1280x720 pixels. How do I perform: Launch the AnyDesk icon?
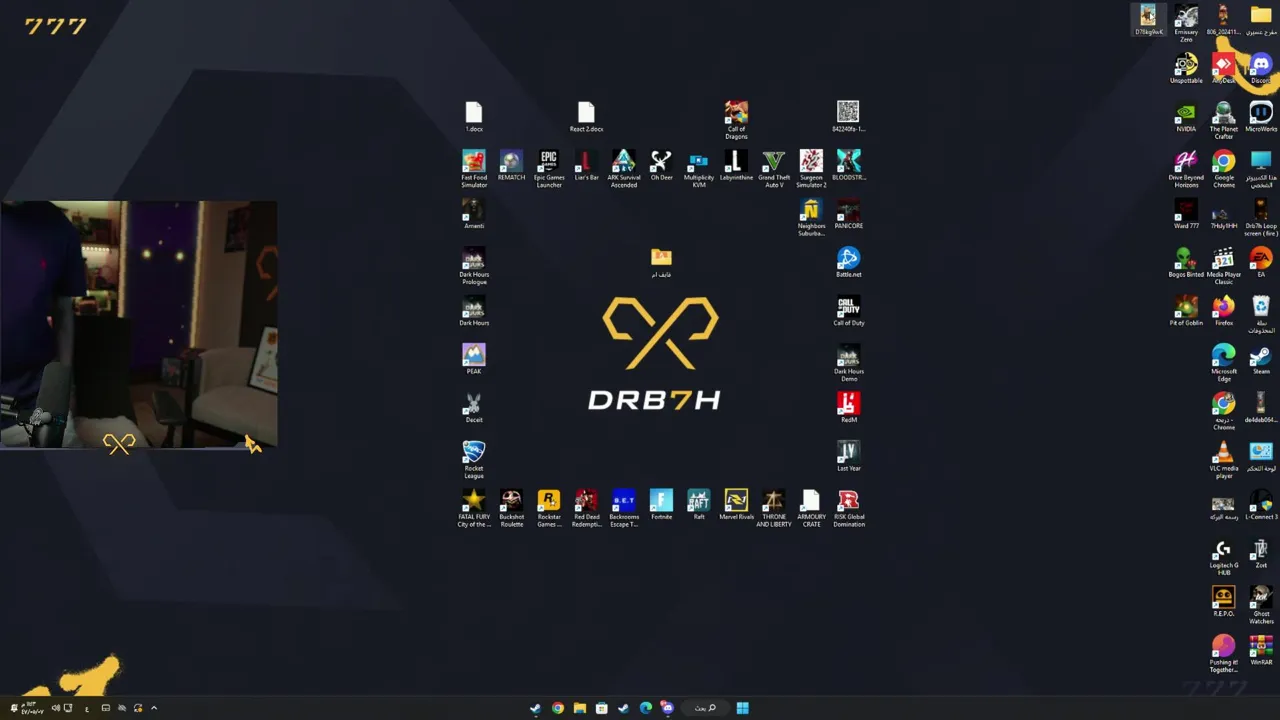1223,69
